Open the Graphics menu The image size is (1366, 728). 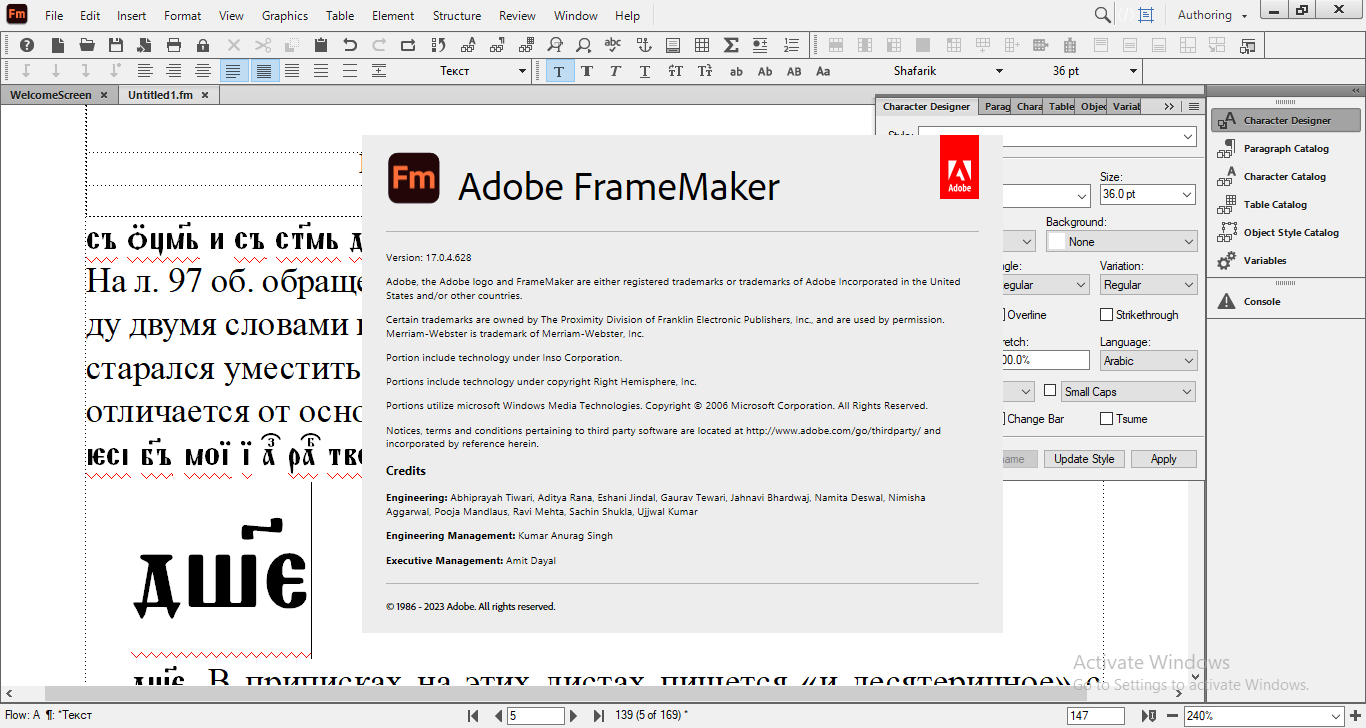[284, 15]
